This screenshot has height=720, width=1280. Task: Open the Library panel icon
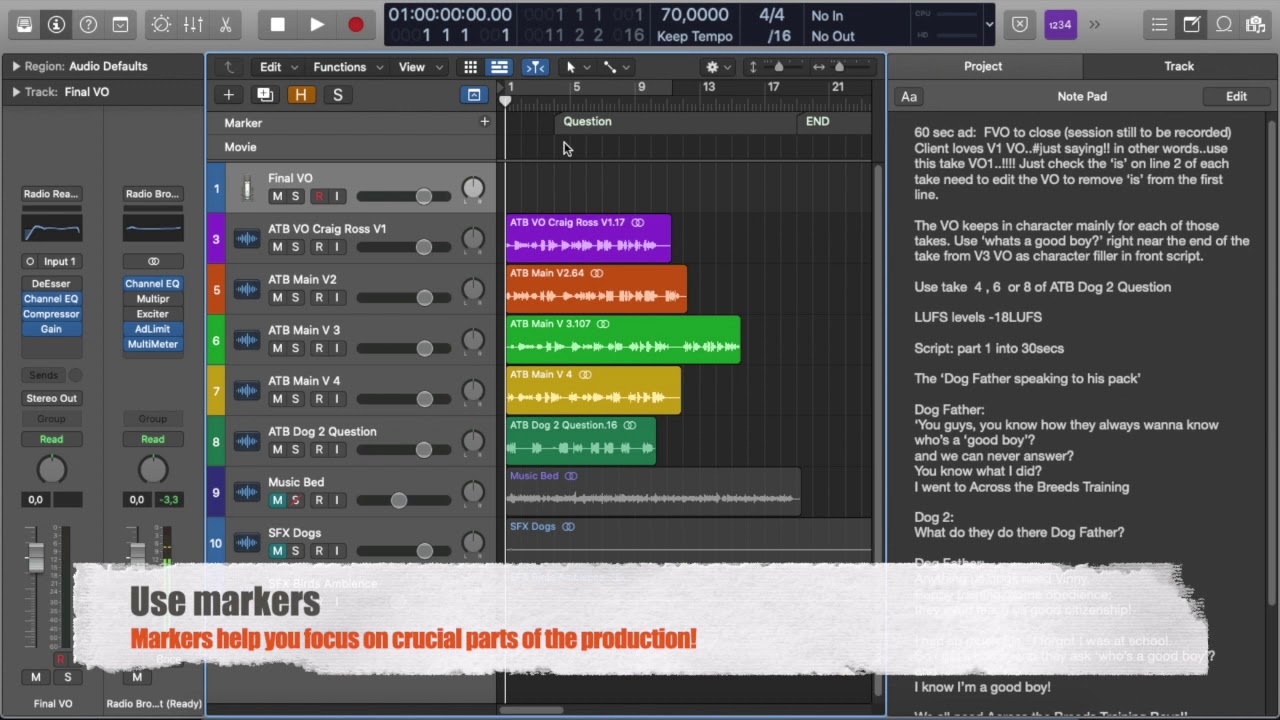click(24, 25)
